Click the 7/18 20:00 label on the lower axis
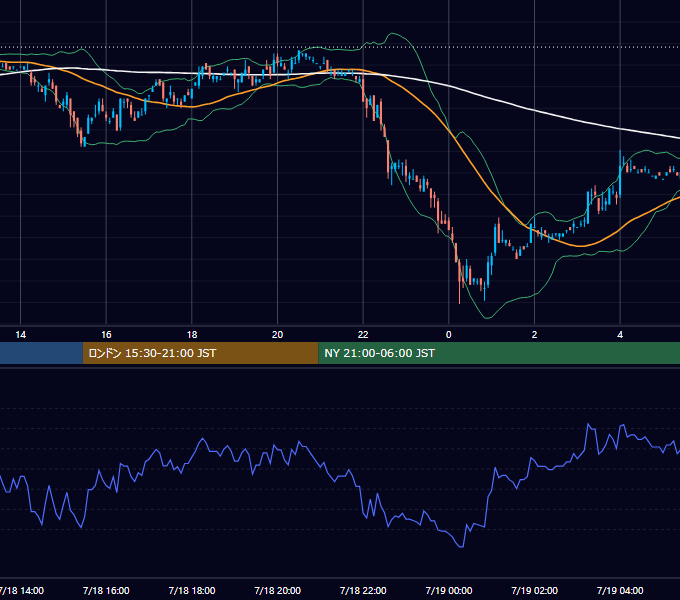 (x=278, y=591)
